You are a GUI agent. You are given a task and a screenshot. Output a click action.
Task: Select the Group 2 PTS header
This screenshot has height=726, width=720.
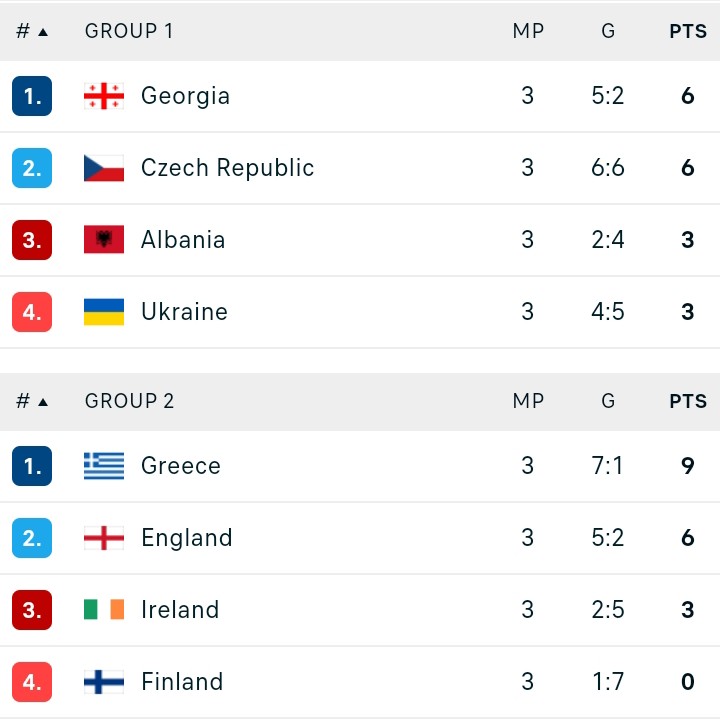[x=688, y=401]
